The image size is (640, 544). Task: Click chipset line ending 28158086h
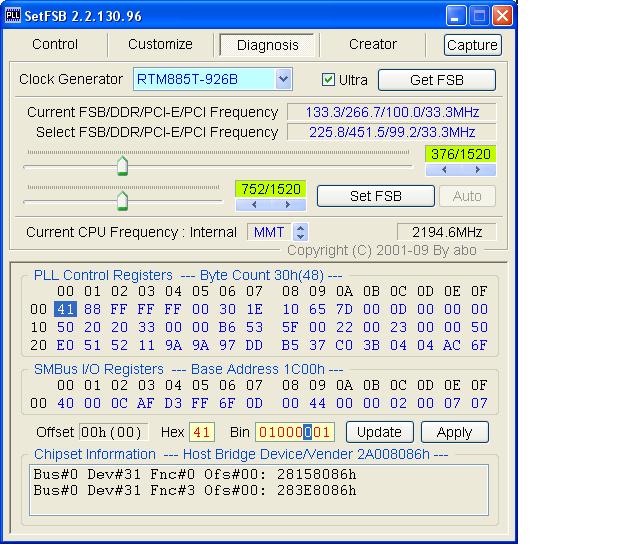pos(195,474)
